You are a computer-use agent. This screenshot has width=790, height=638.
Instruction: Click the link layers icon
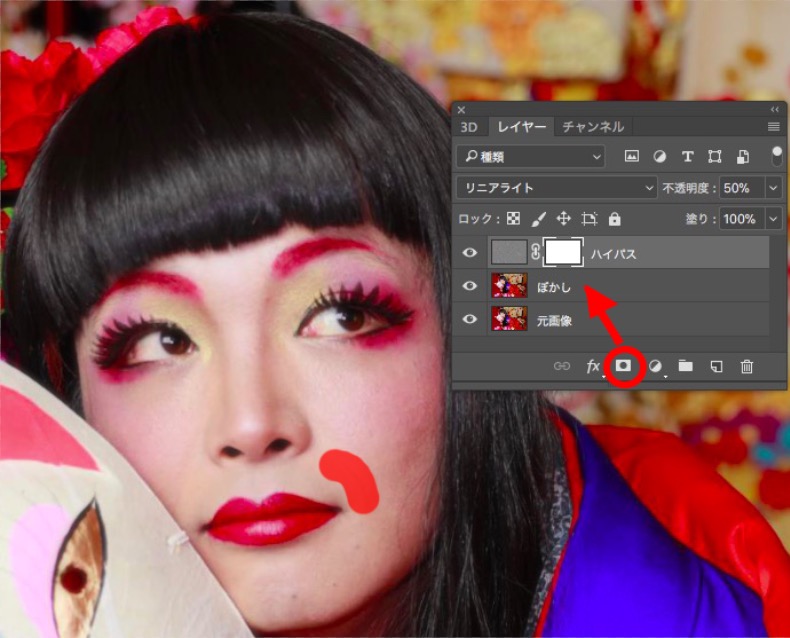tap(561, 366)
